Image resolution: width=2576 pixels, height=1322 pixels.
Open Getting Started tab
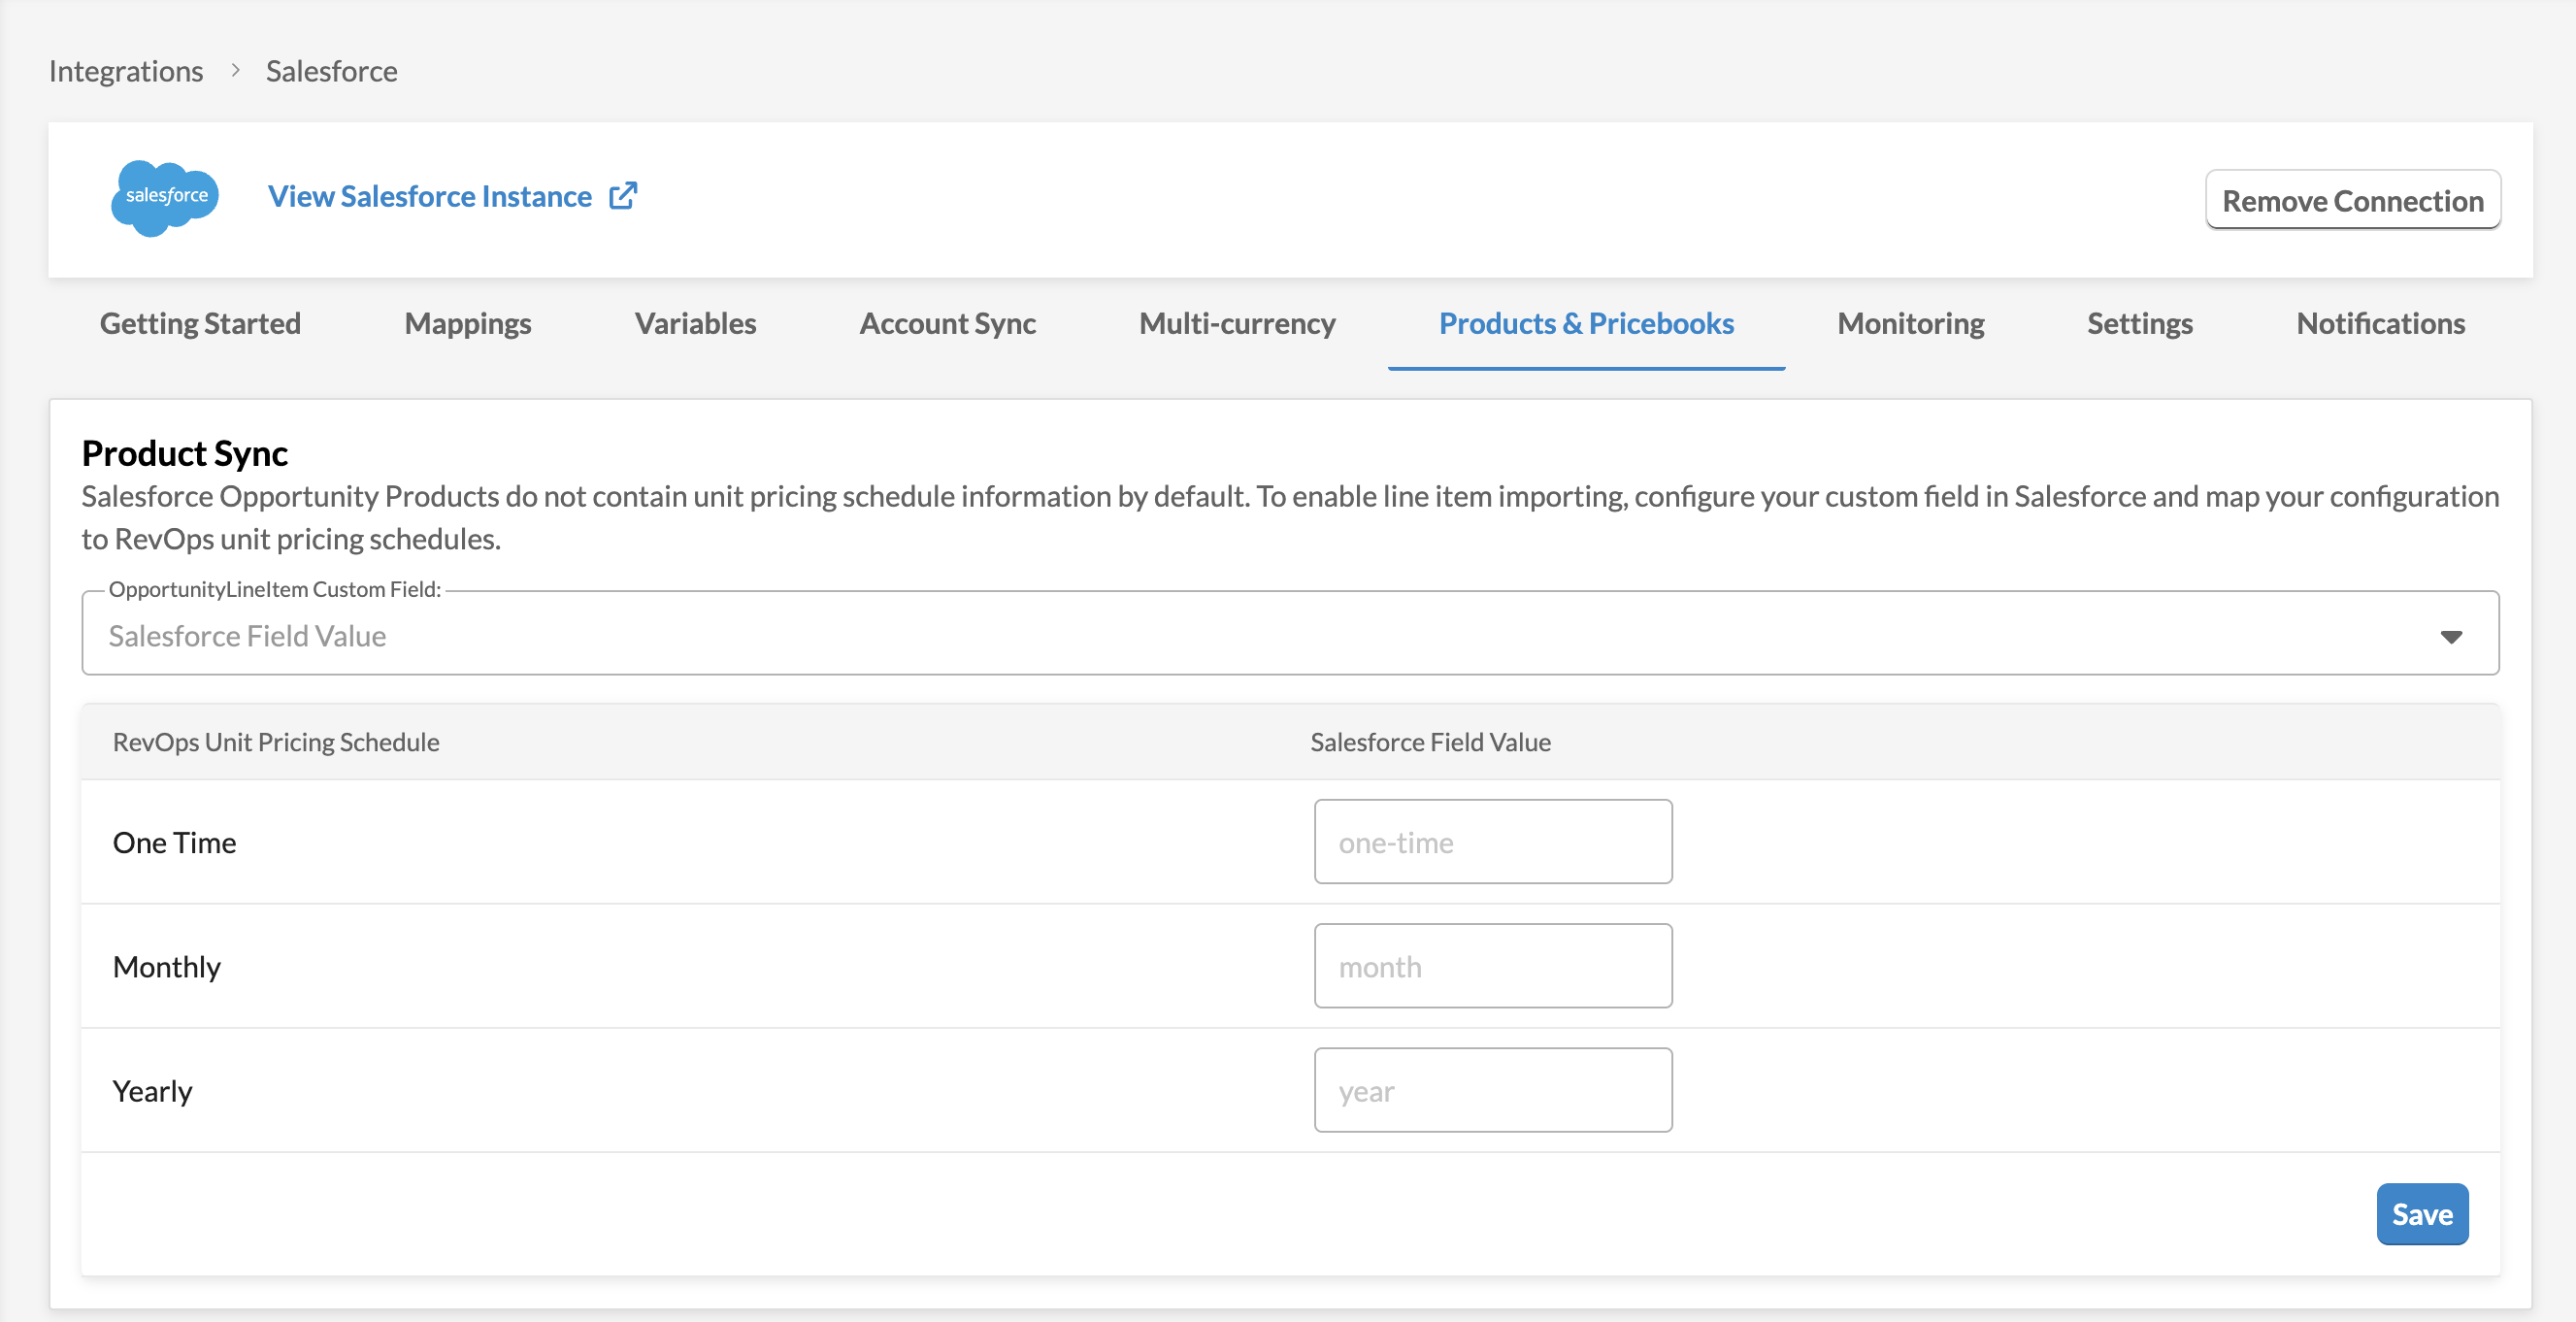coord(200,323)
